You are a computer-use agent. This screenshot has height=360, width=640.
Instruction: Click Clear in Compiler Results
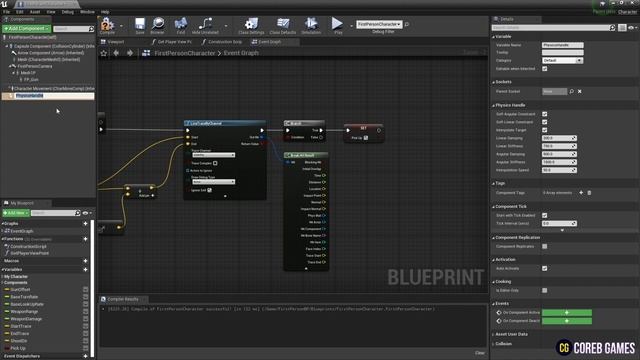[x=480, y=353]
